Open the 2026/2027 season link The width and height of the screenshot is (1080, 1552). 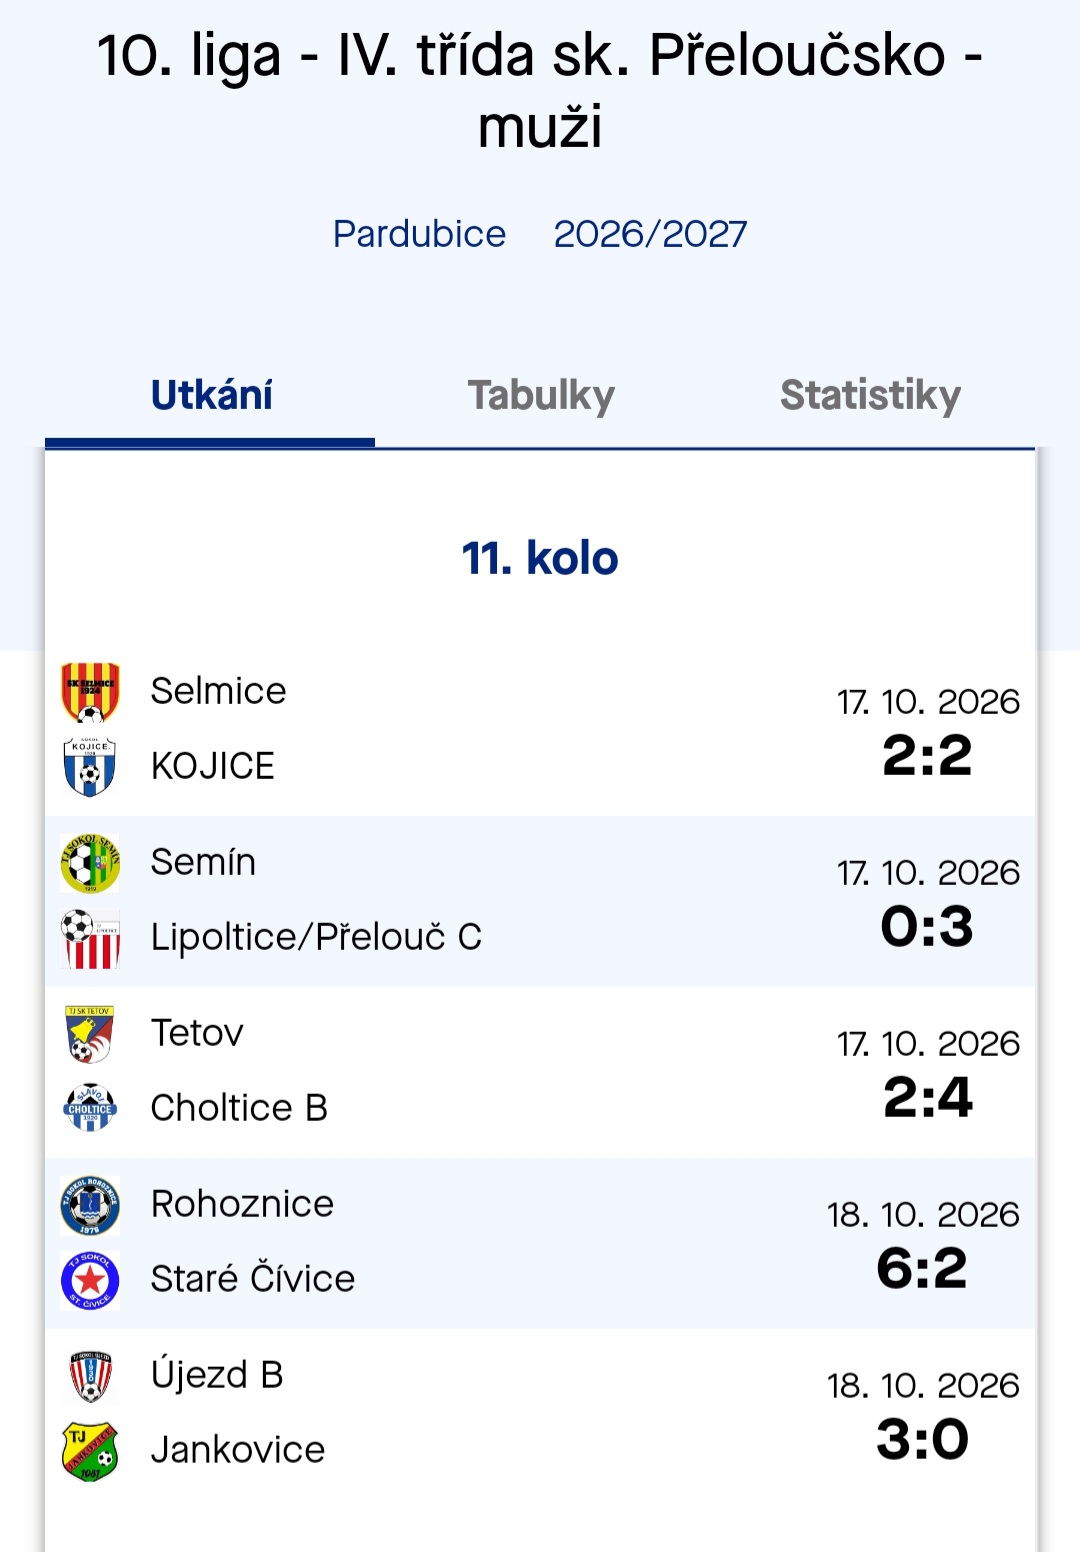(650, 234)
